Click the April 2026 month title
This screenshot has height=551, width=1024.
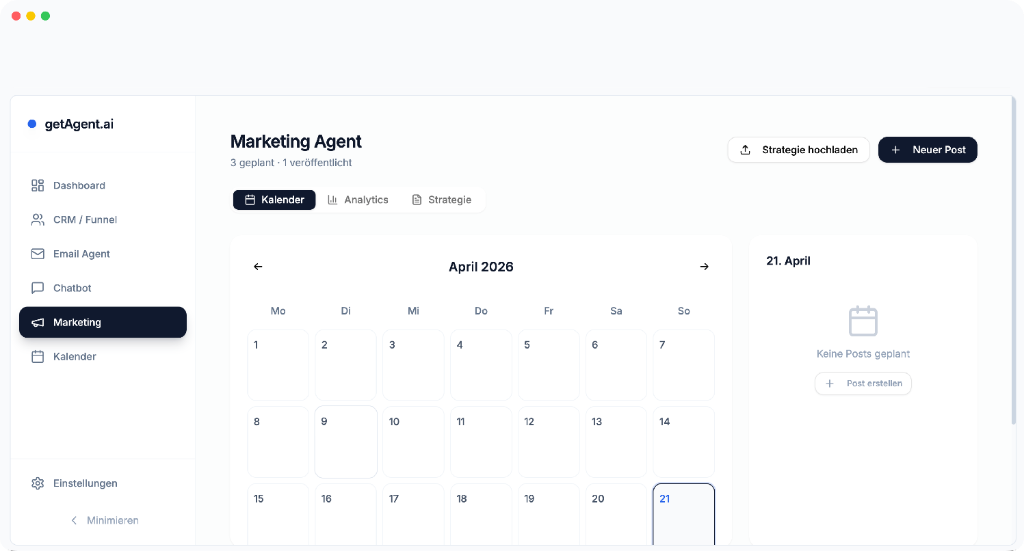481,266
